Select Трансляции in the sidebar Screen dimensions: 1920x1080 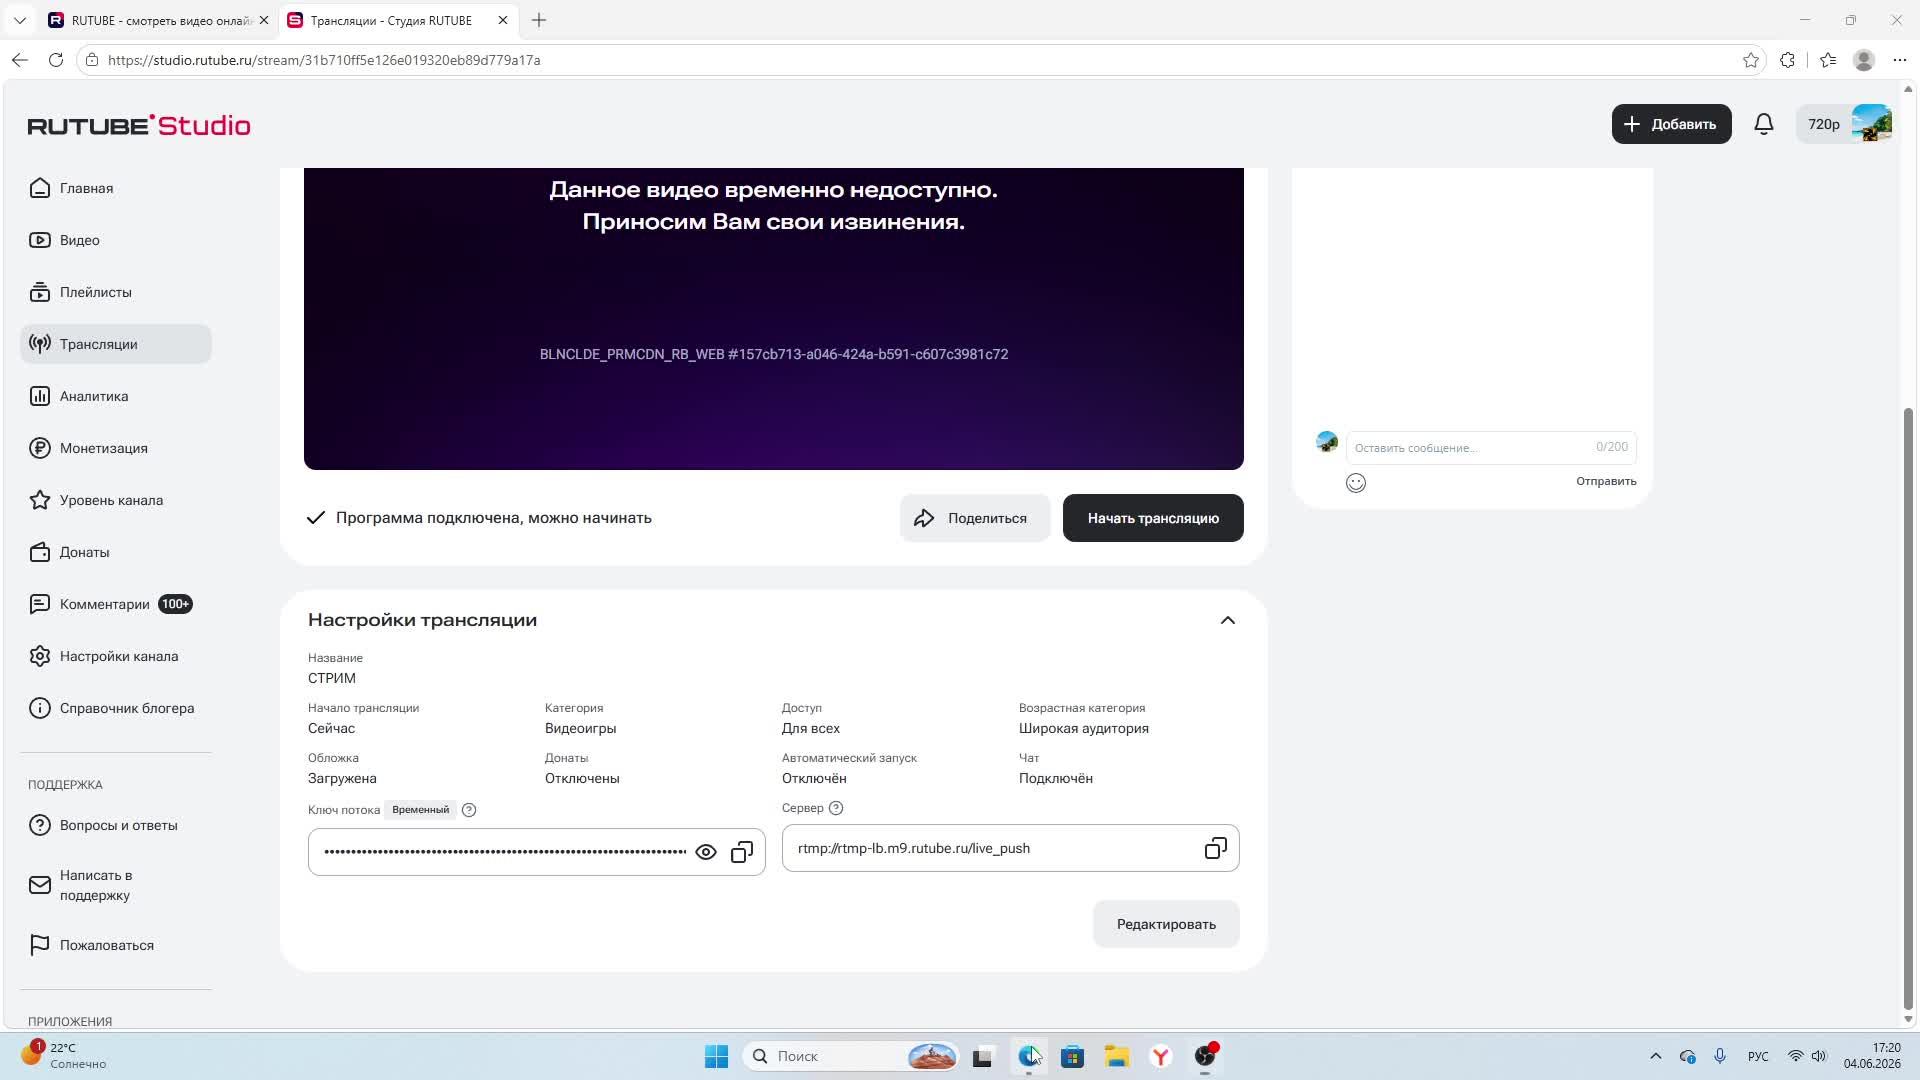pyautogui.click(x=116, y=344)
